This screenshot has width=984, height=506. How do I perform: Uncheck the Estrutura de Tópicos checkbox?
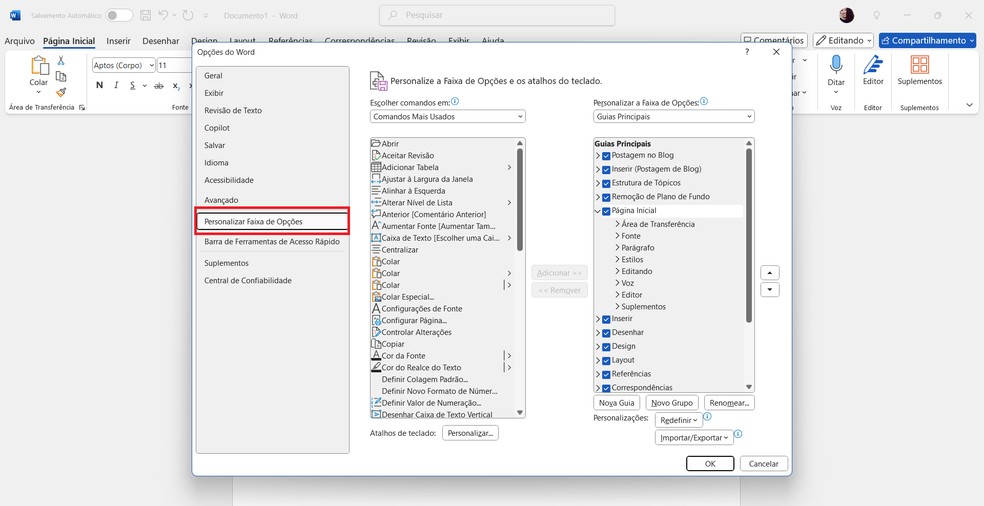(x=606, y=183)
